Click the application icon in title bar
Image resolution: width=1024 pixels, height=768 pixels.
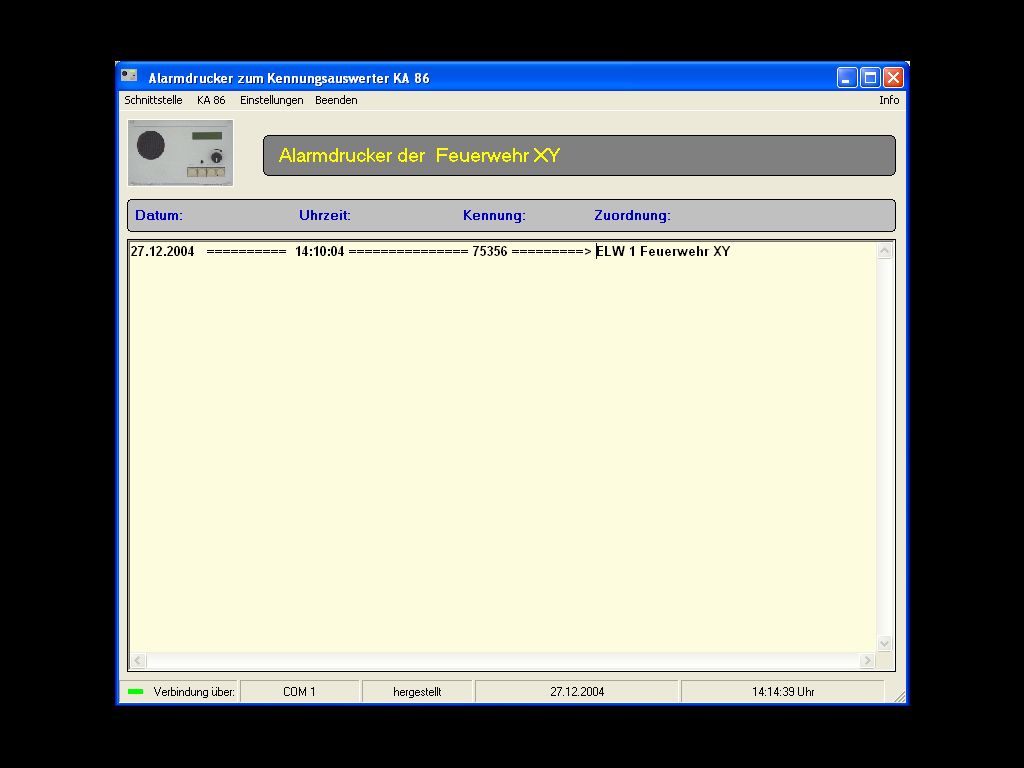(x=129, y=77)
